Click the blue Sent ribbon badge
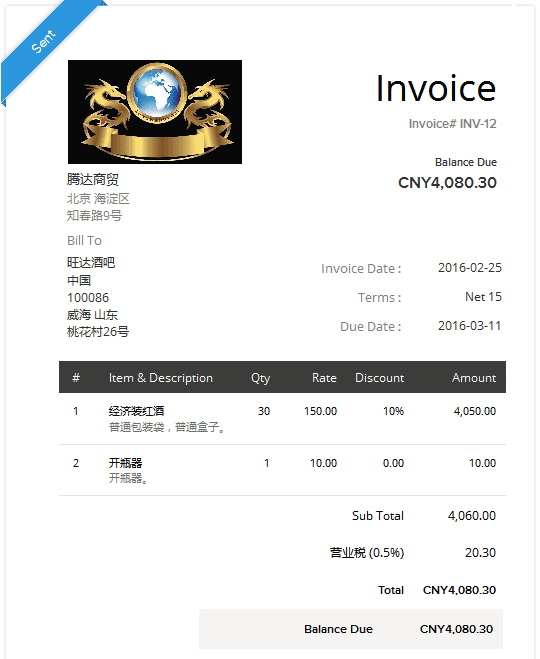Screen dimensions: 540x659 pos(43,41)
